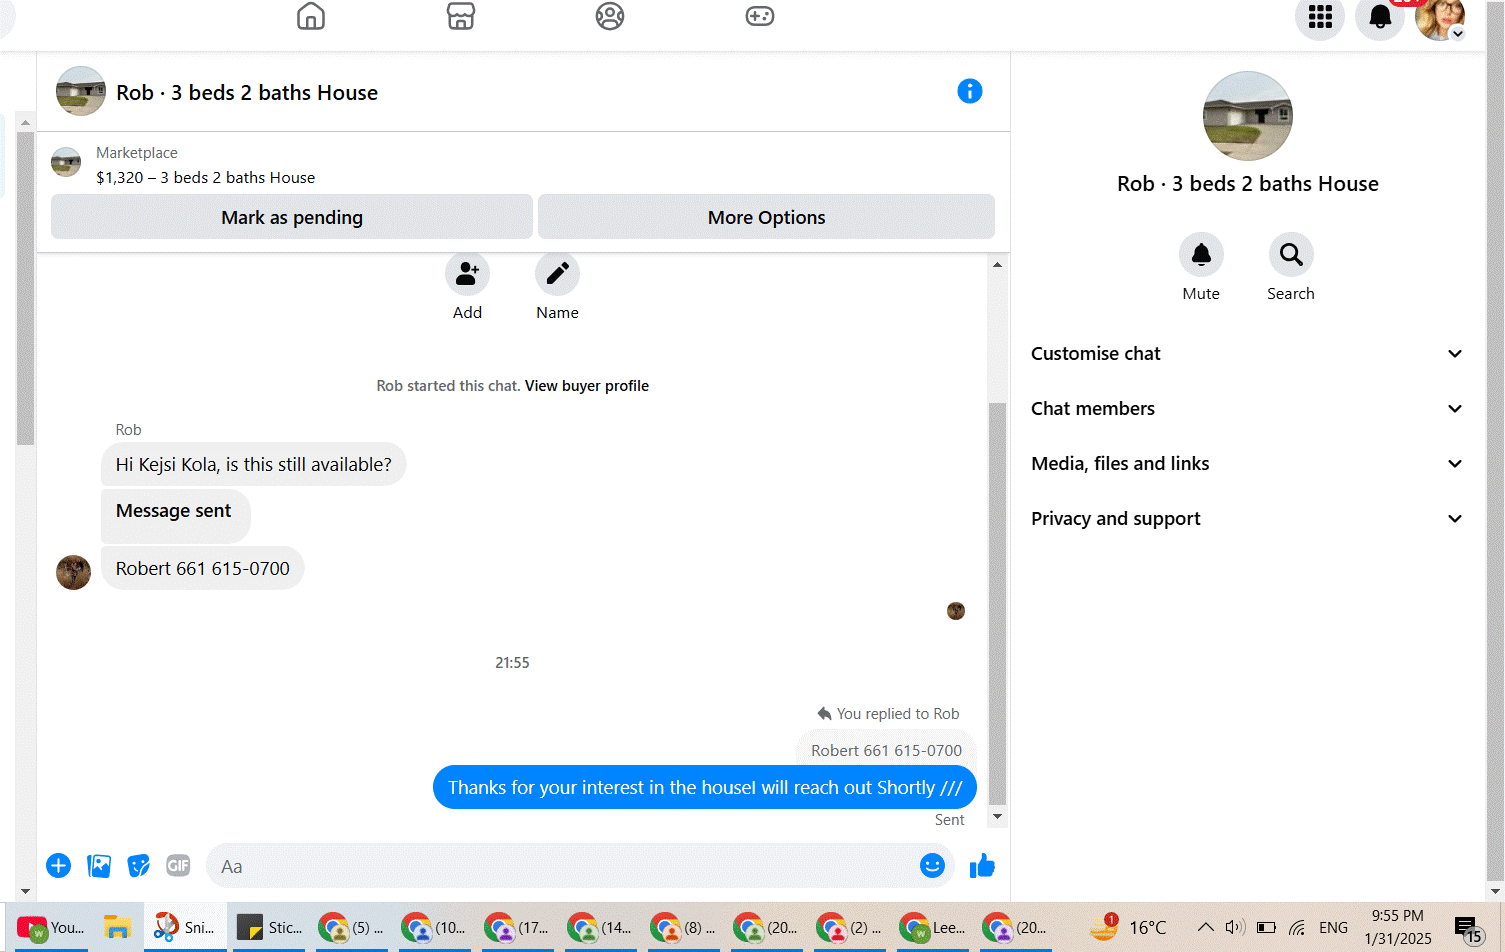Open Chrome window labeled (17 on taskbar
Screen dimensions: 1505x952
click(518, 928)
